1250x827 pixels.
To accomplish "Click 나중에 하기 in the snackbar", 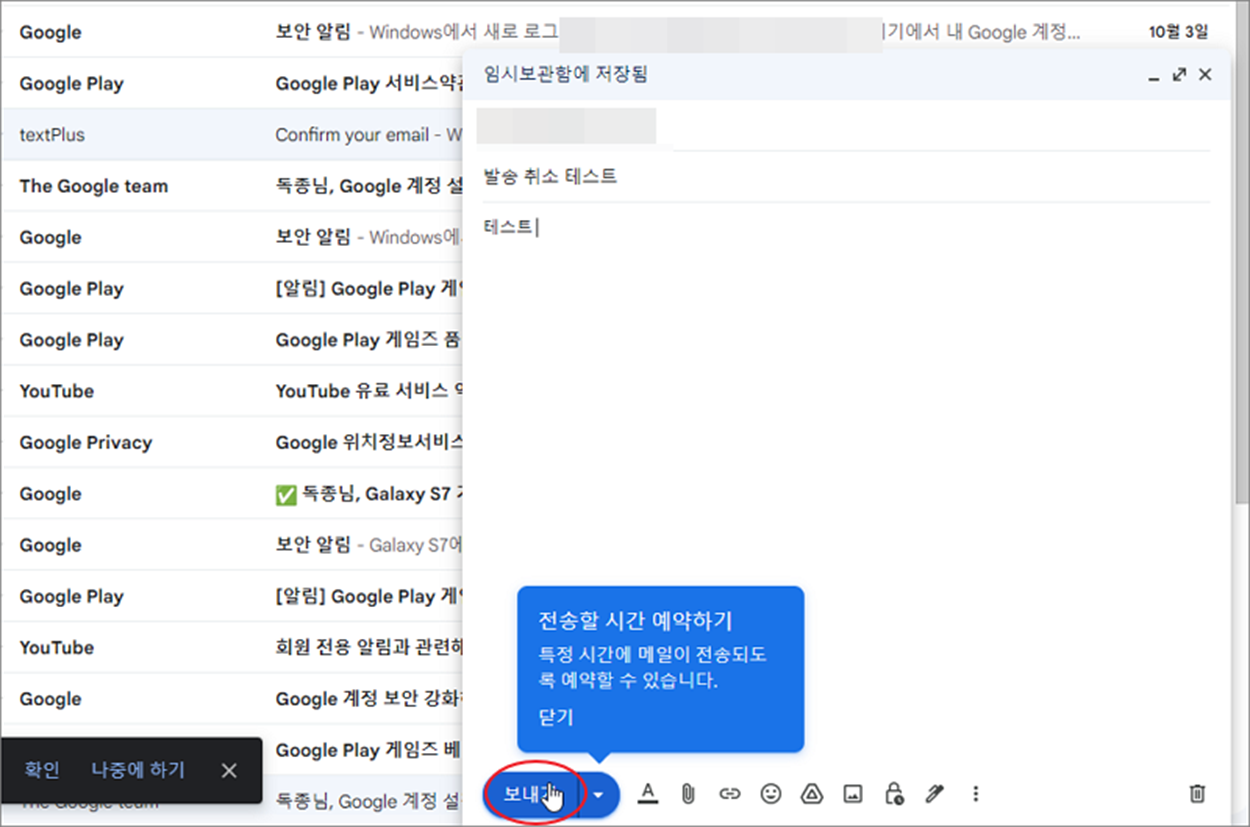I will (138, 770).
